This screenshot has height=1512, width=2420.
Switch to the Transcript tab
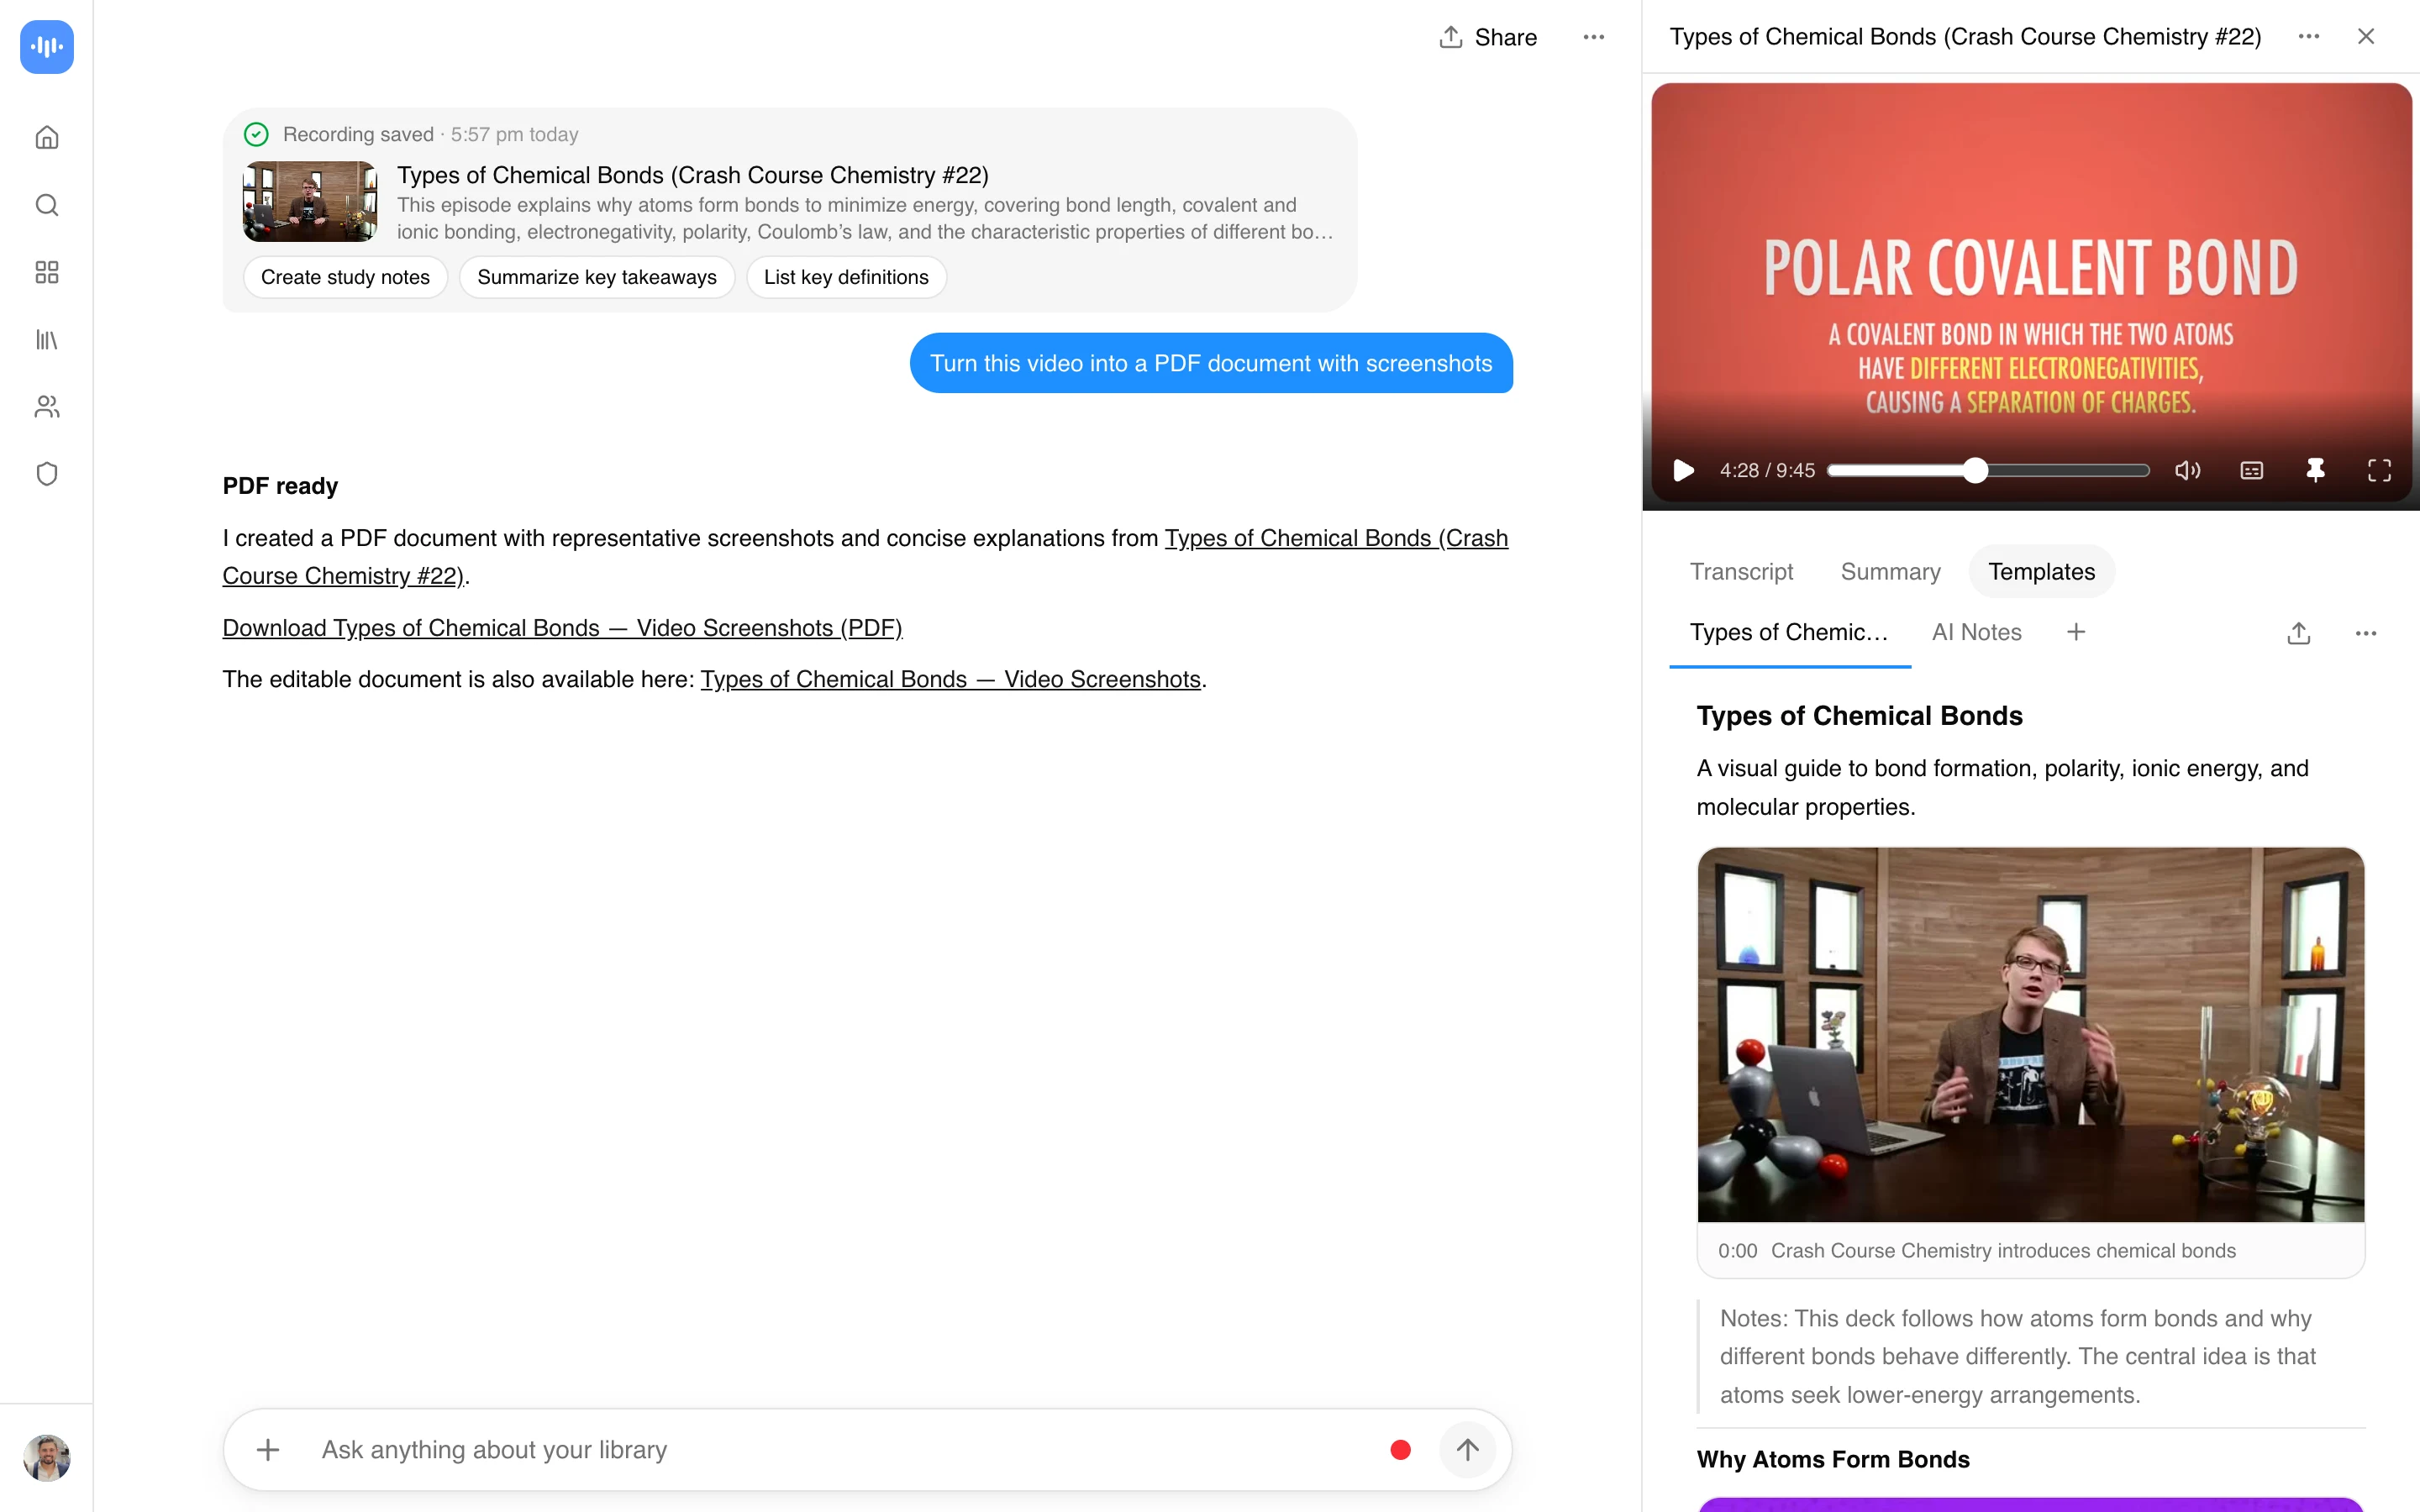point(1742,572)
